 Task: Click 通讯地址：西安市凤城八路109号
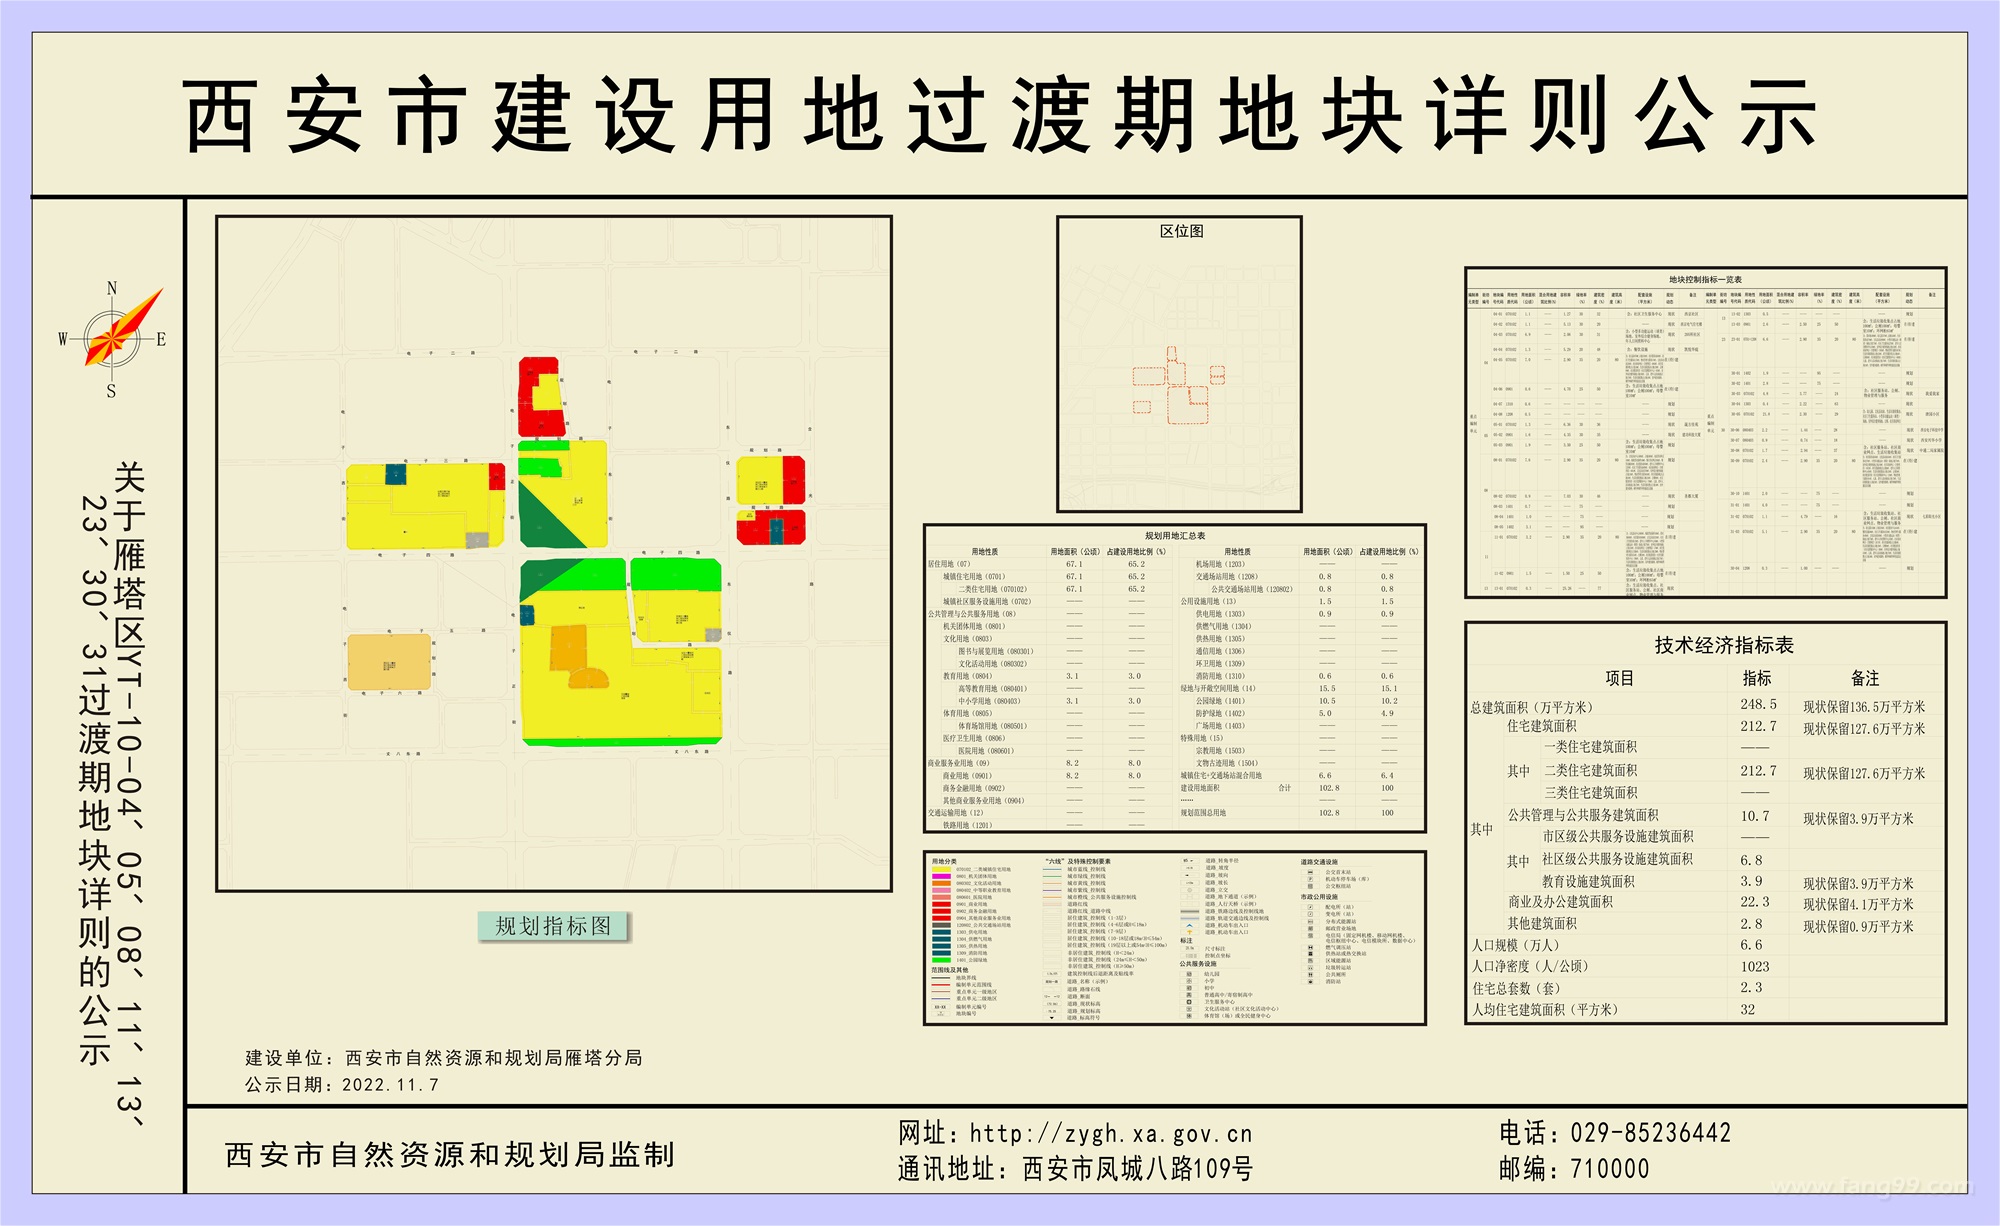click(1075, 1168)
